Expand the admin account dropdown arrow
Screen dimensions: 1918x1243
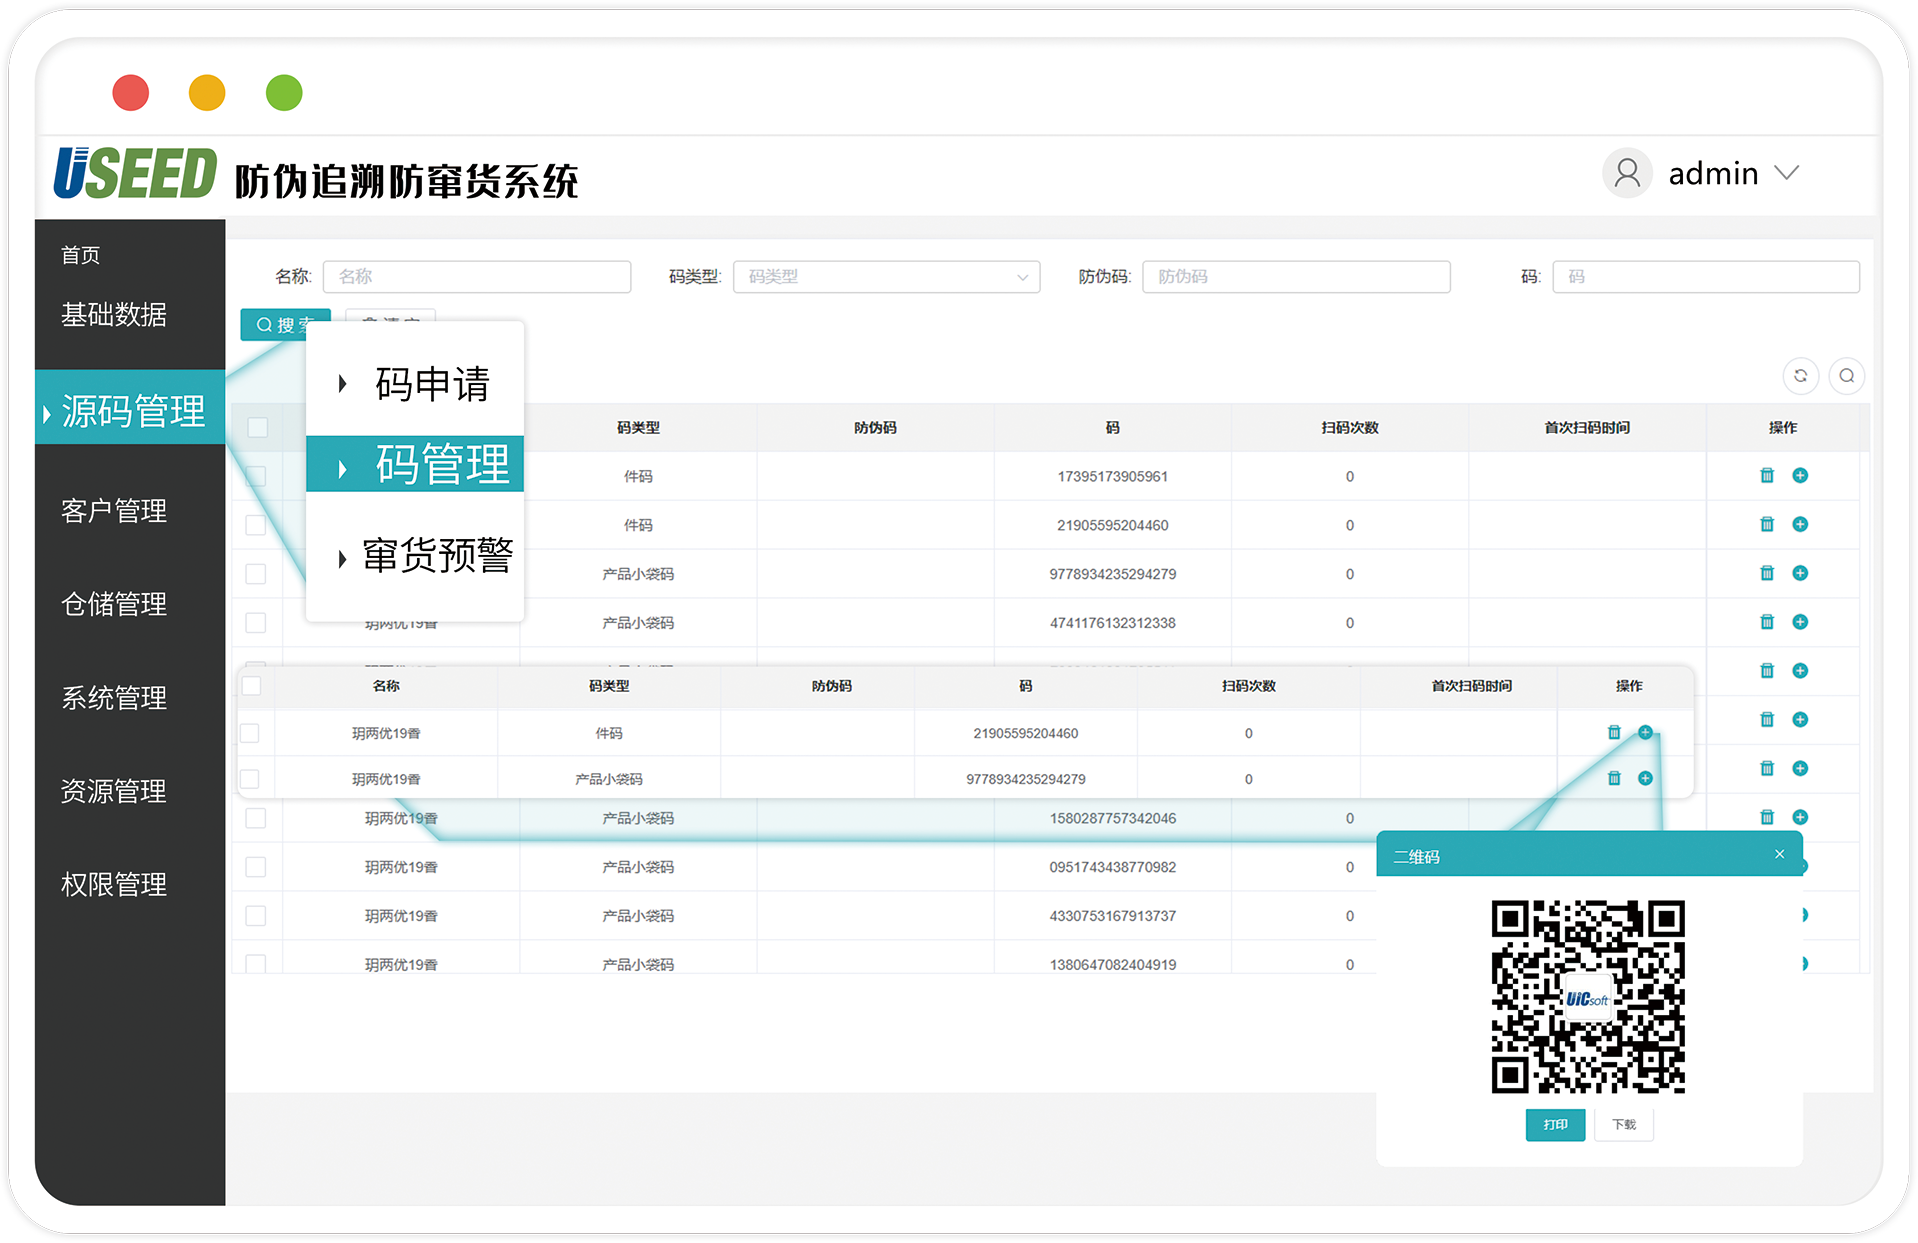coord(1787,173)
